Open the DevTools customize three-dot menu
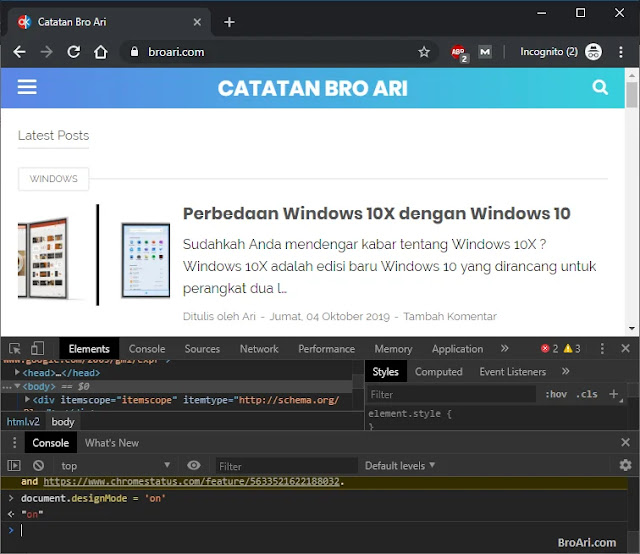Screen dimensions: 640x554 602,349
